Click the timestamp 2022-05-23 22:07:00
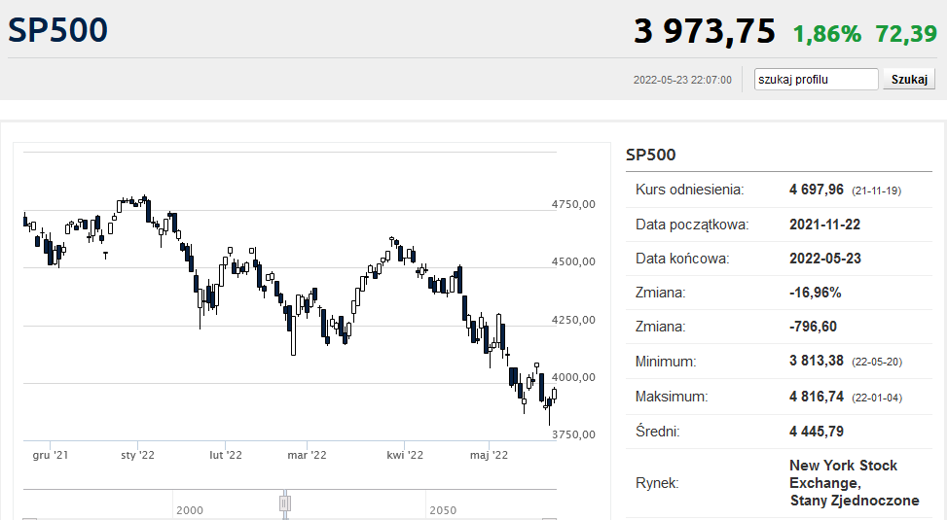Viewport: 948px width, 520px height. point(682,80)
